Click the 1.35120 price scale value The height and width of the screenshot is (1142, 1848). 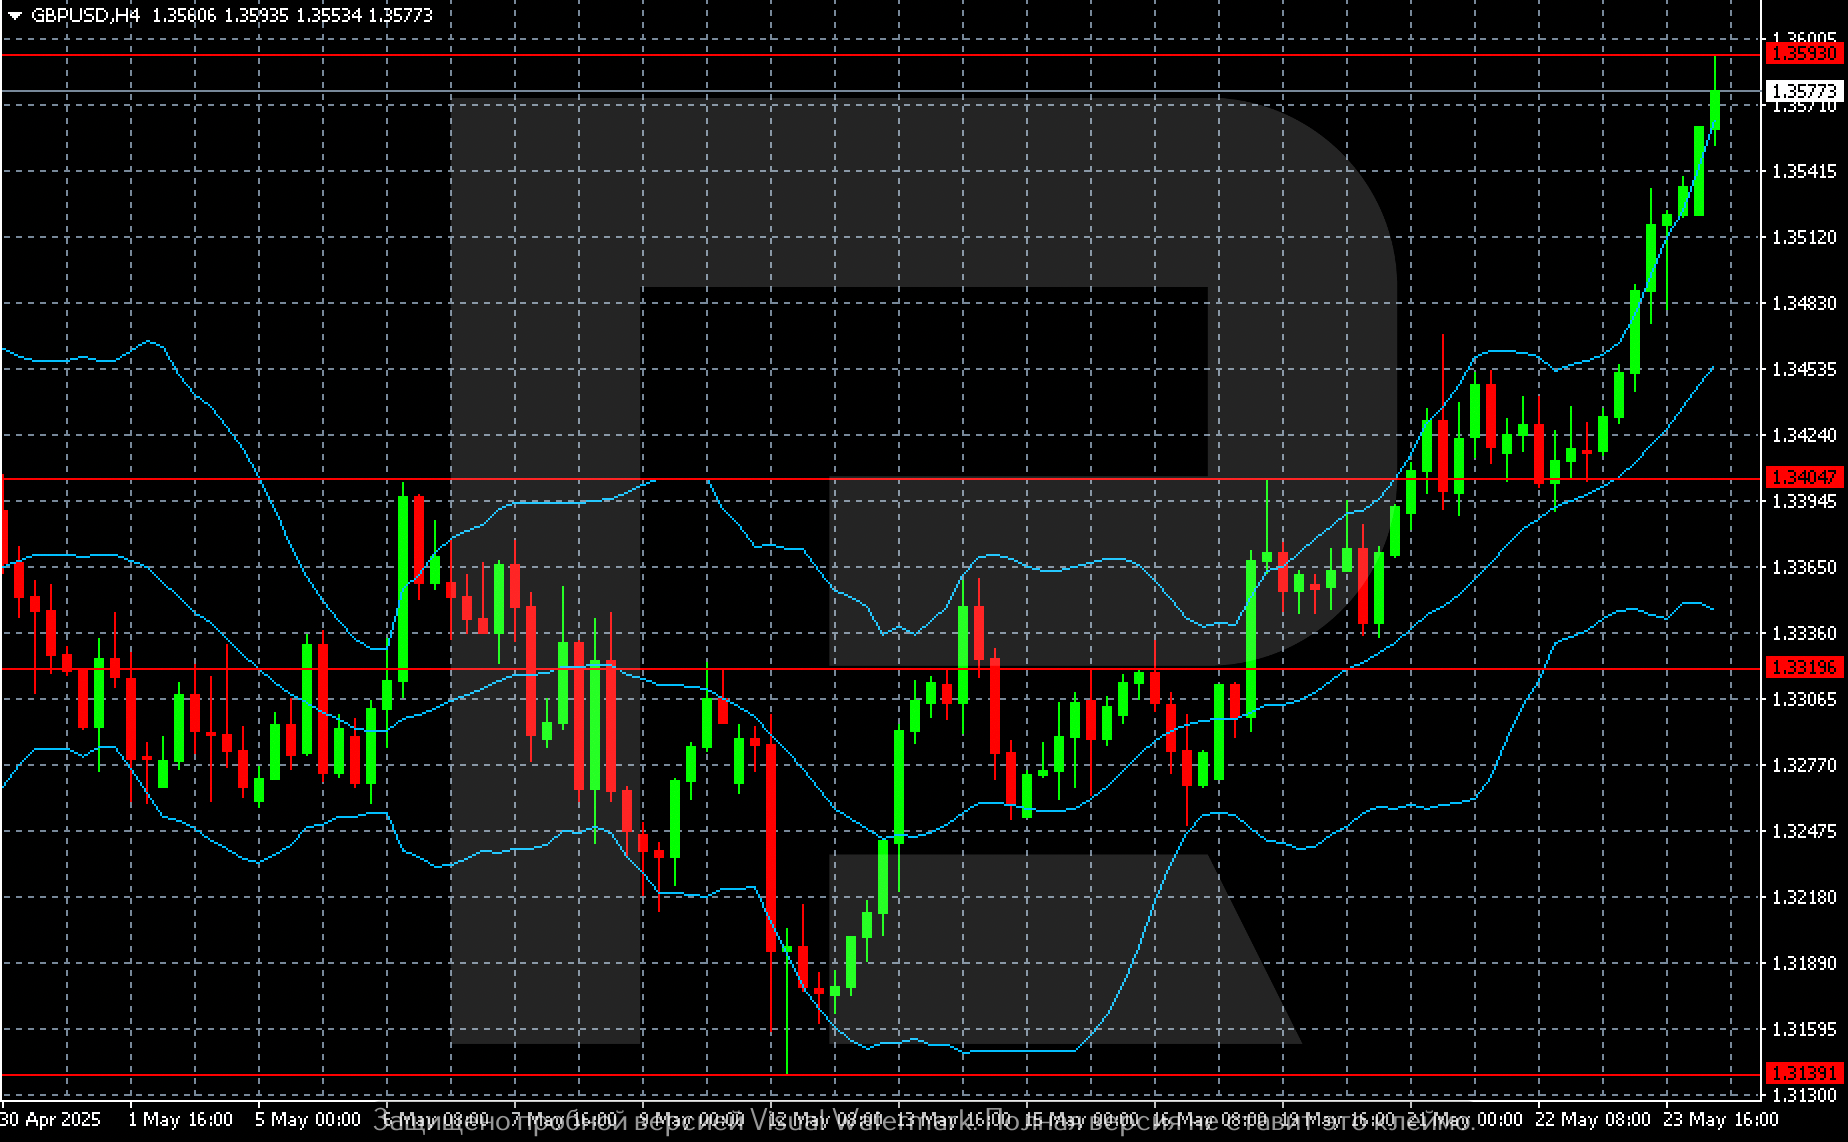pyautogui.click(x=1804, y=237)
